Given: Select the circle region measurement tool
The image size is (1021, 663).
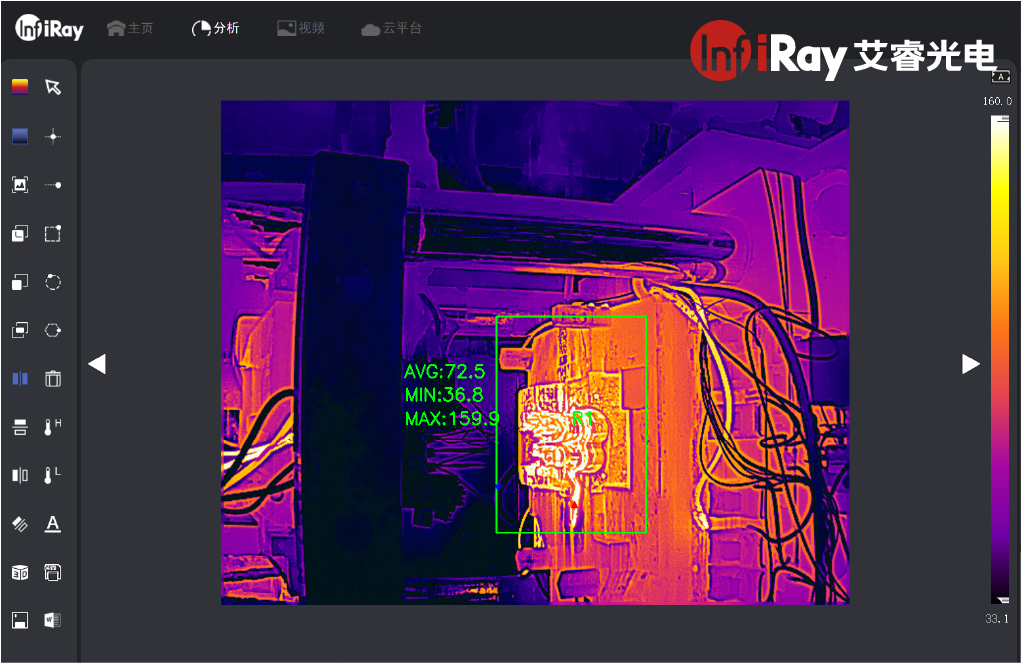Looking at the screenshot, I should 53,282.
